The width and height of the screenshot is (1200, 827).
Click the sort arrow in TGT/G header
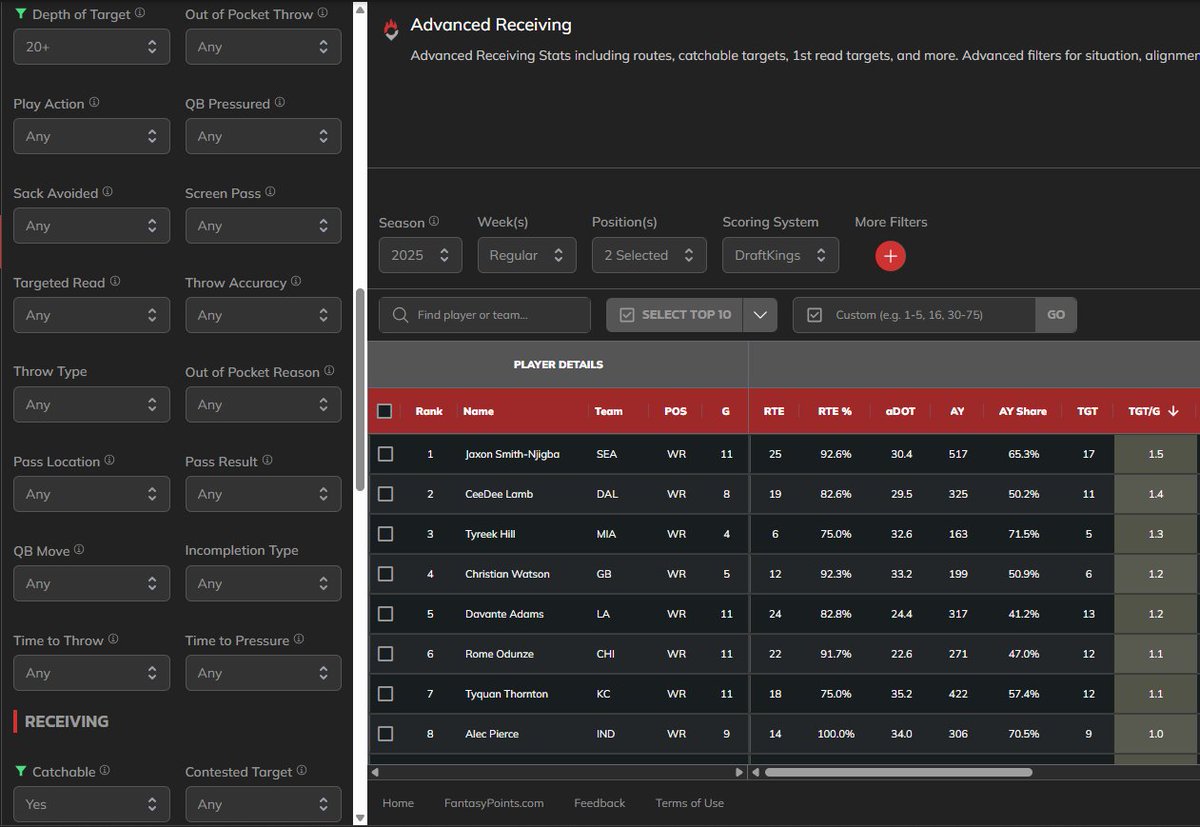tap(1173, 411)
